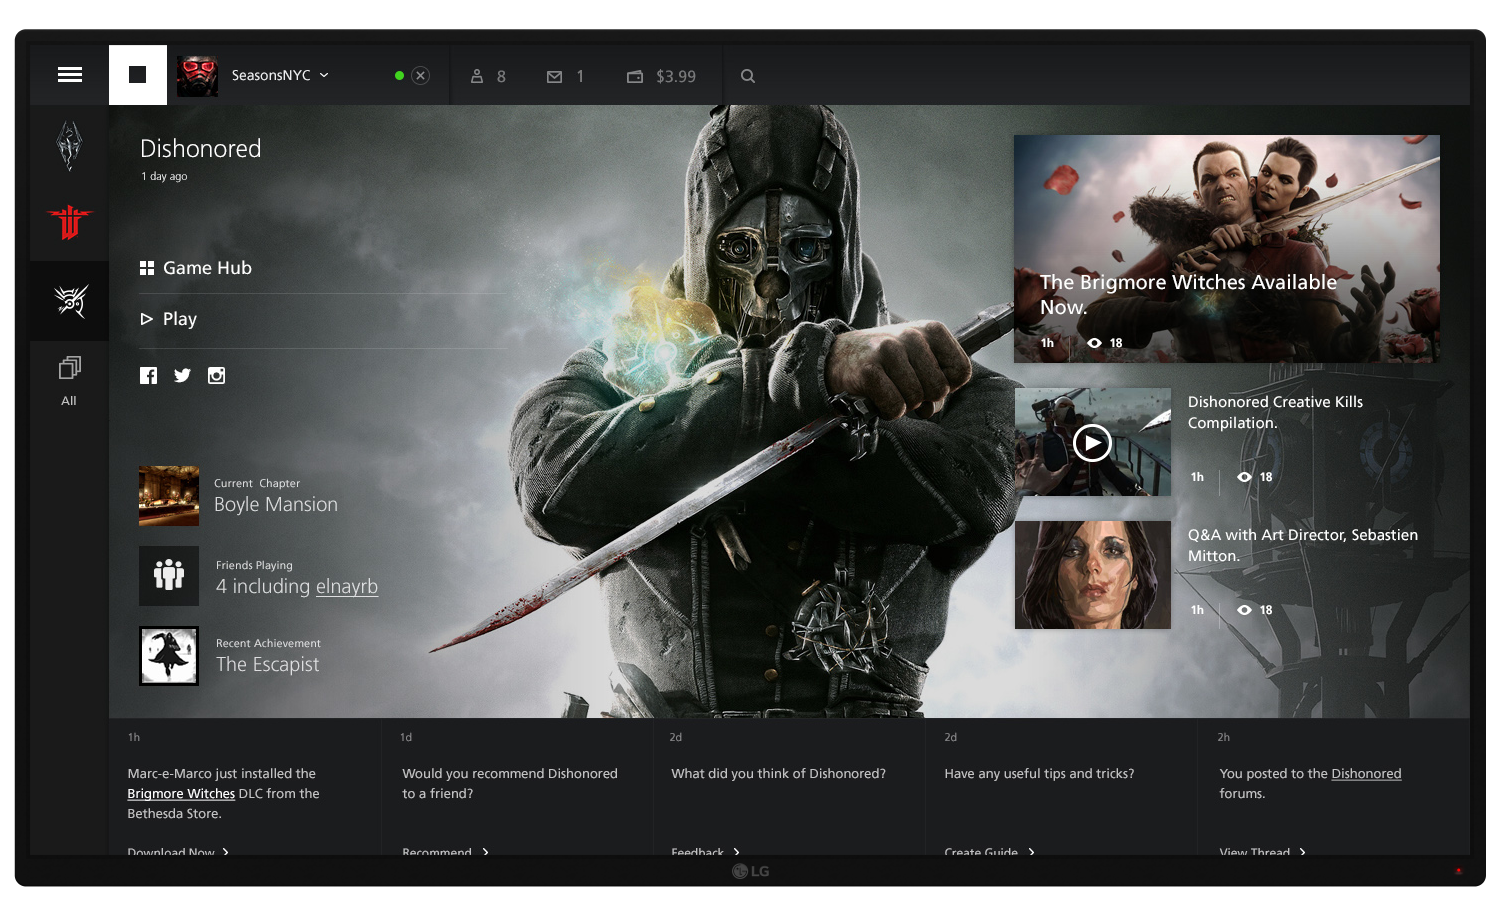Image resolution: width=1500 pixels, height=900 pixels.
Task: Click the Dishonored game title
Action: (x=200, y=149)
